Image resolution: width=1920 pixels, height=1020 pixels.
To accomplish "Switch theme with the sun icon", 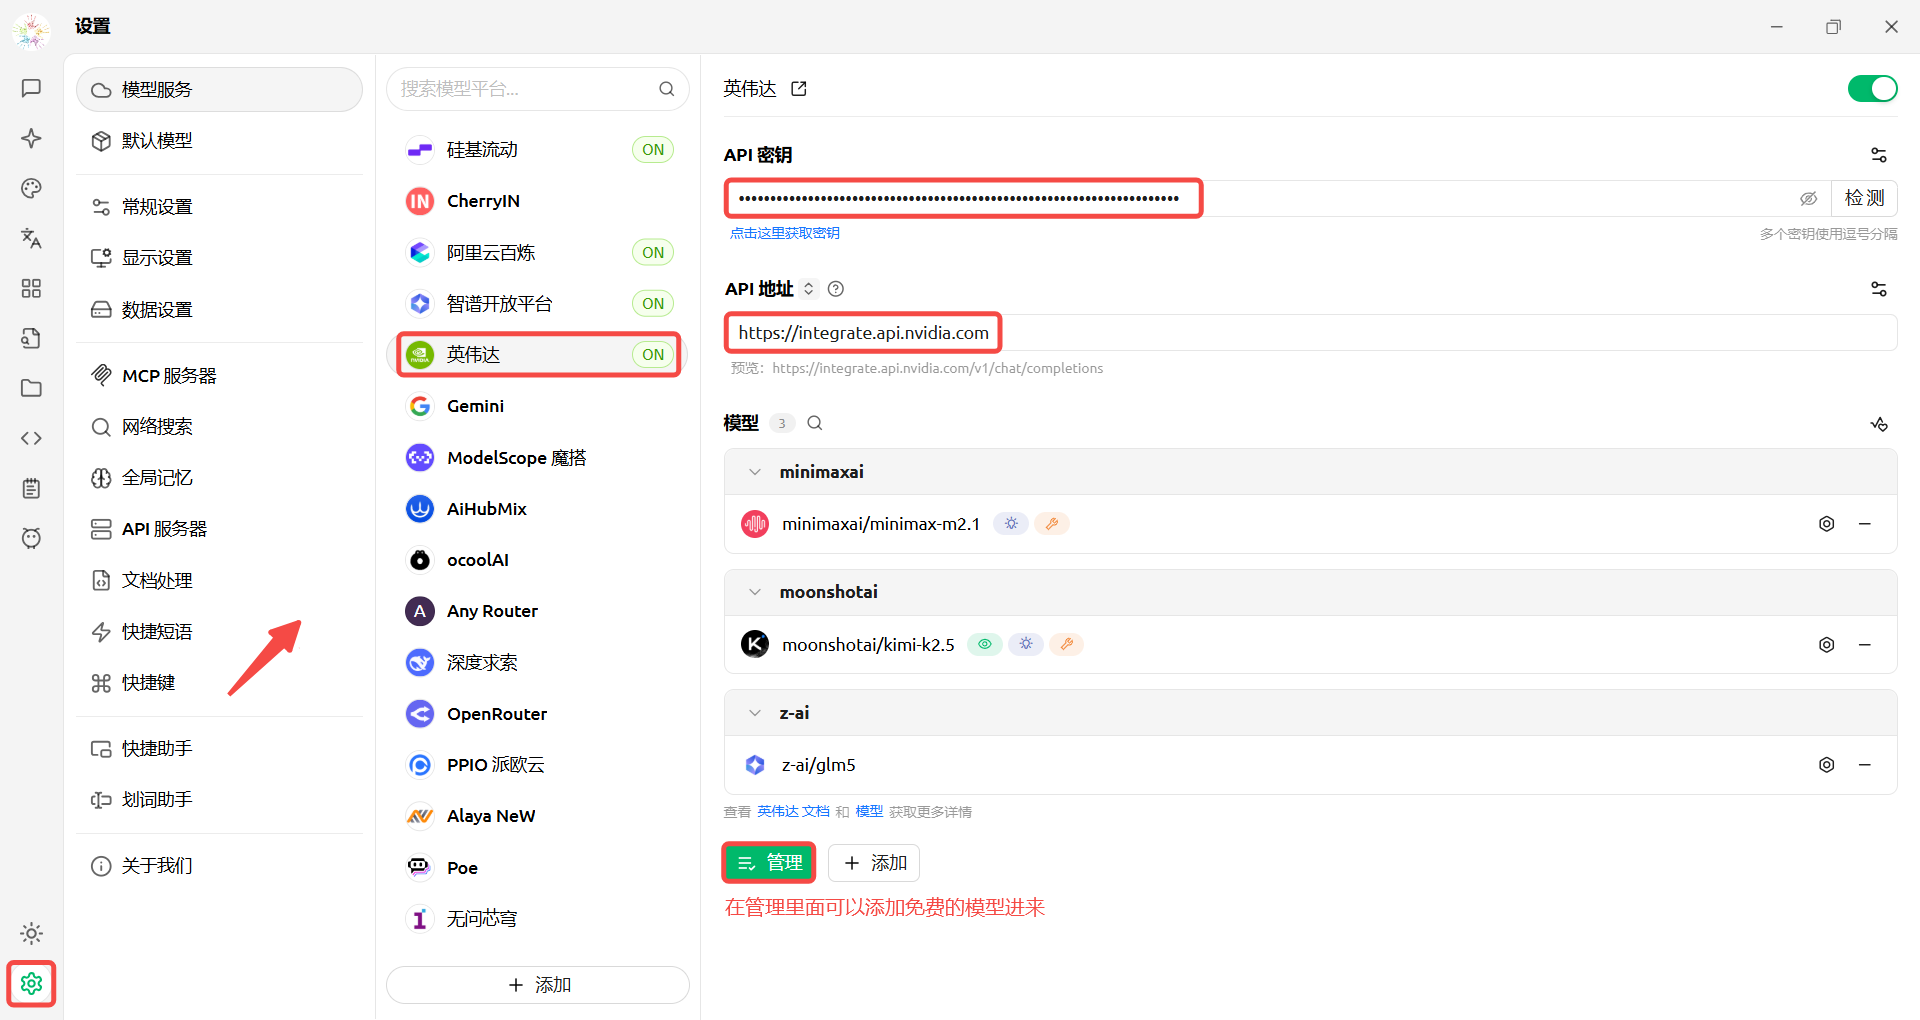I will point(31,933).
